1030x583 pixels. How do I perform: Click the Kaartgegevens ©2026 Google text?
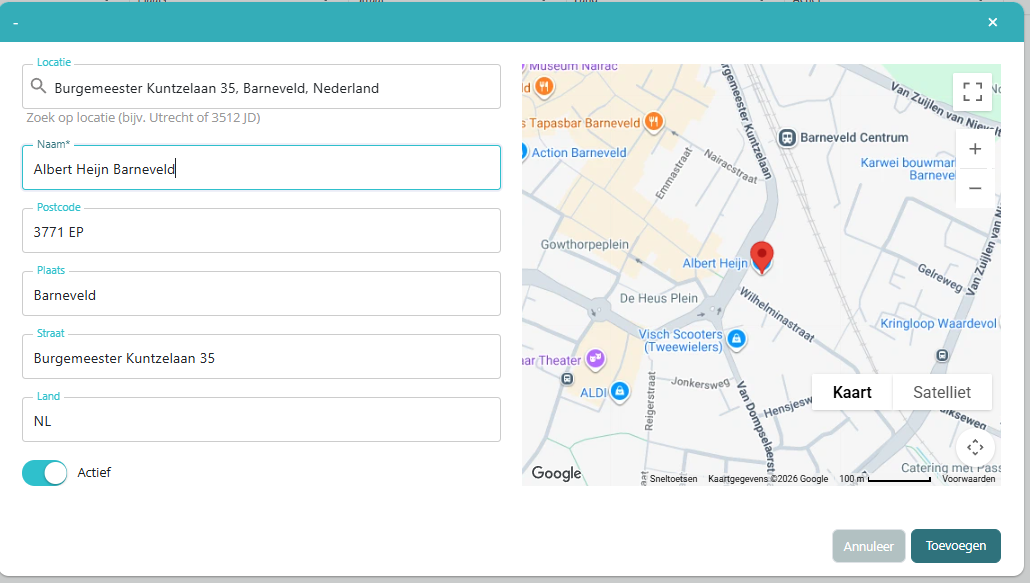coord(768,479)
